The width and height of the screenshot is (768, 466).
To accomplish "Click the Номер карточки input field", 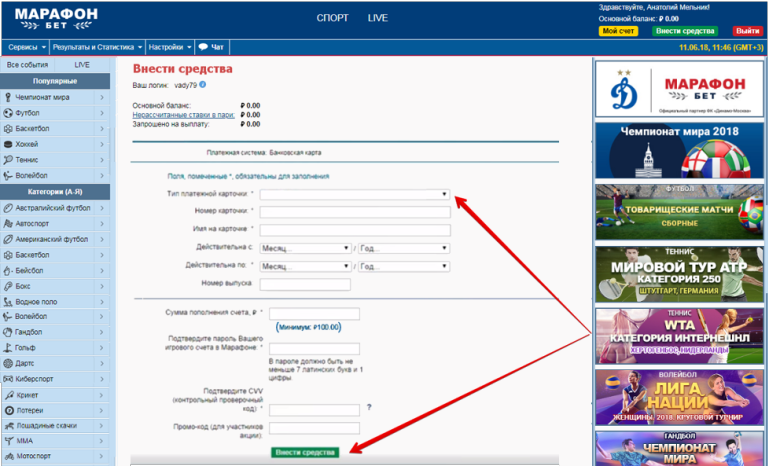I will [x=355, y=212].
